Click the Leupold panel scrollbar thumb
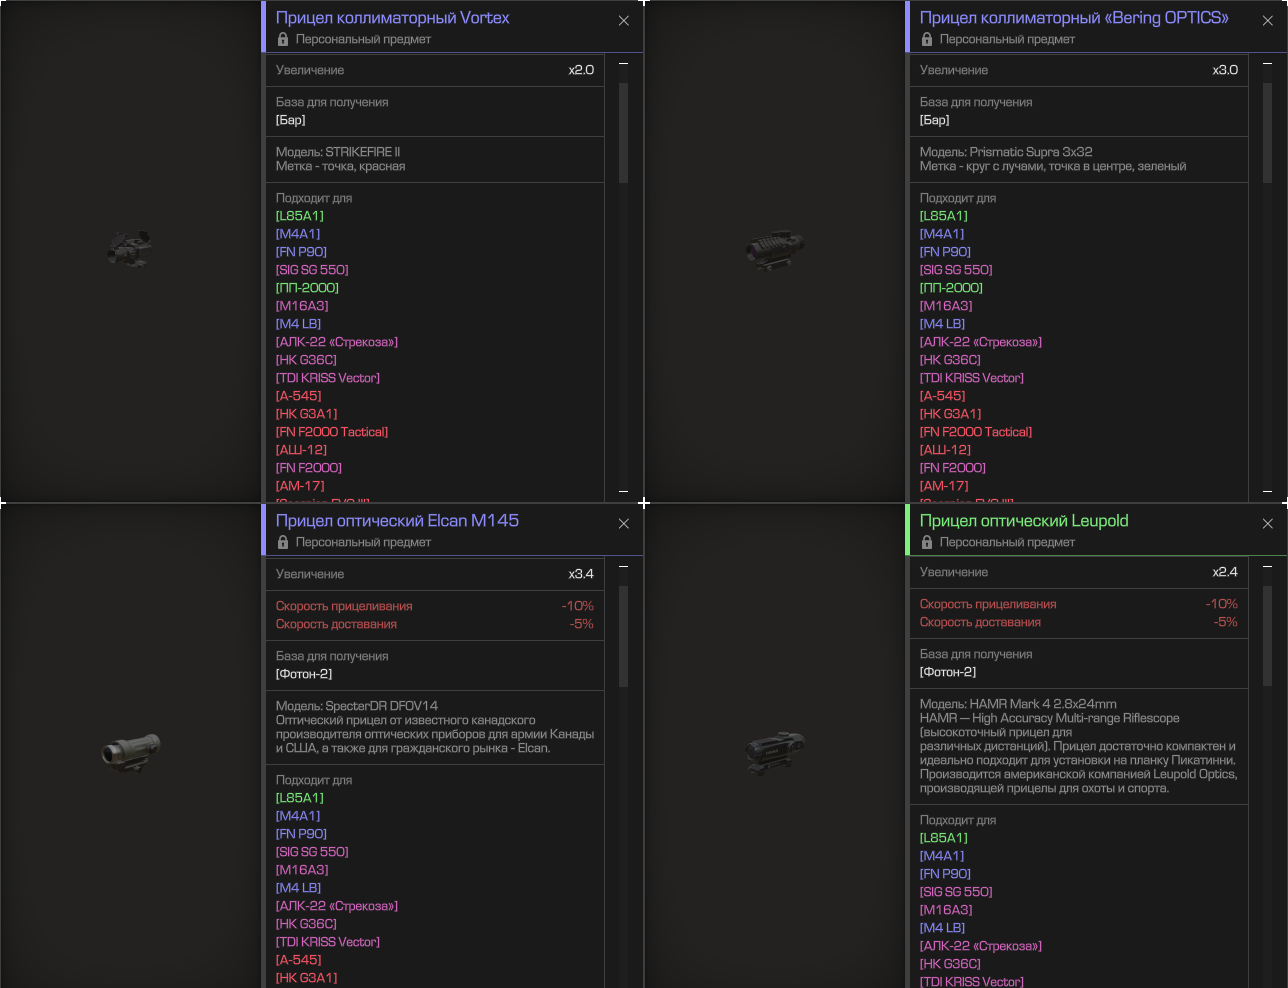The width and height of the screenshot is (1288, 988). point(1267,637)
